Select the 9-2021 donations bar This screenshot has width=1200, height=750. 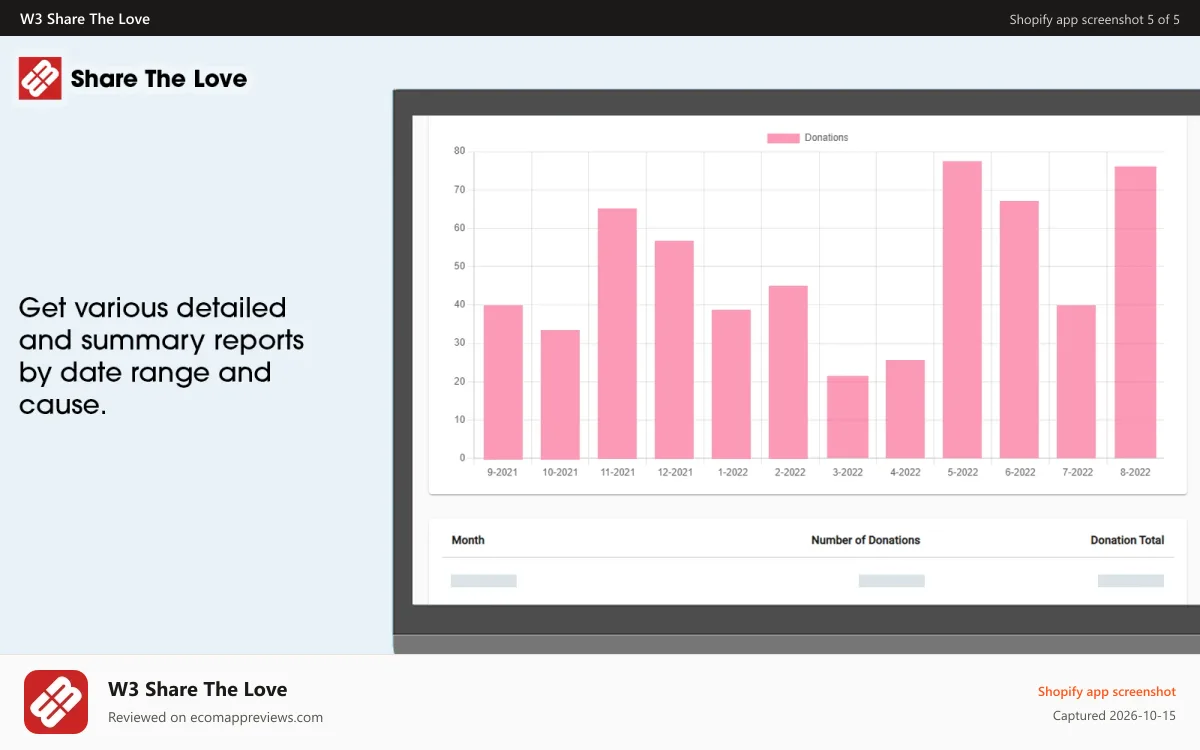503,382
